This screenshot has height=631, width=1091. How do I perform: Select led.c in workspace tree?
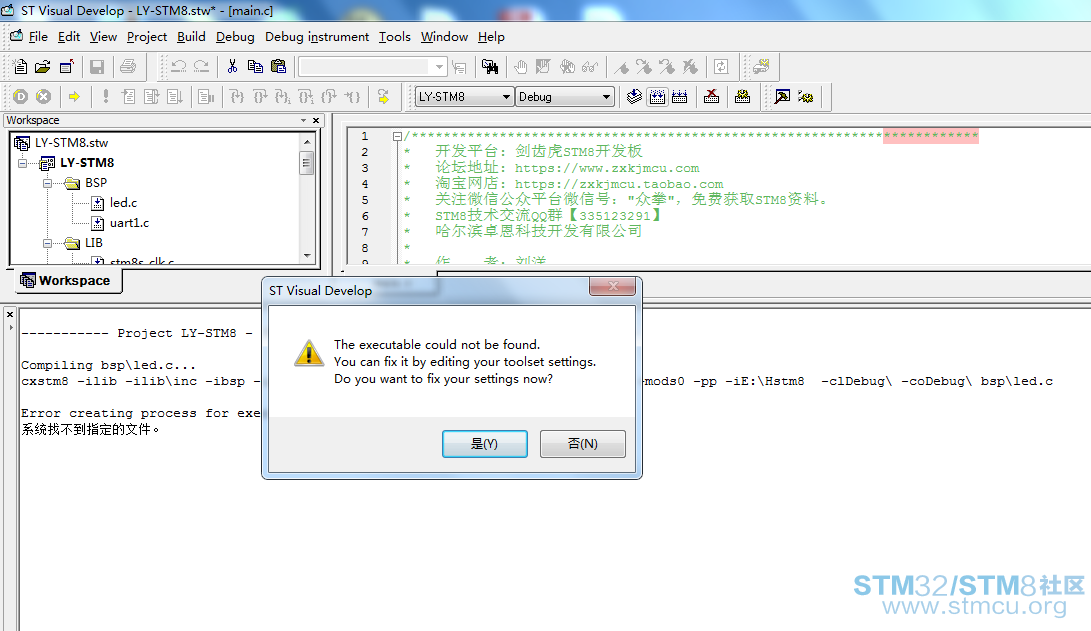point(123,203)
